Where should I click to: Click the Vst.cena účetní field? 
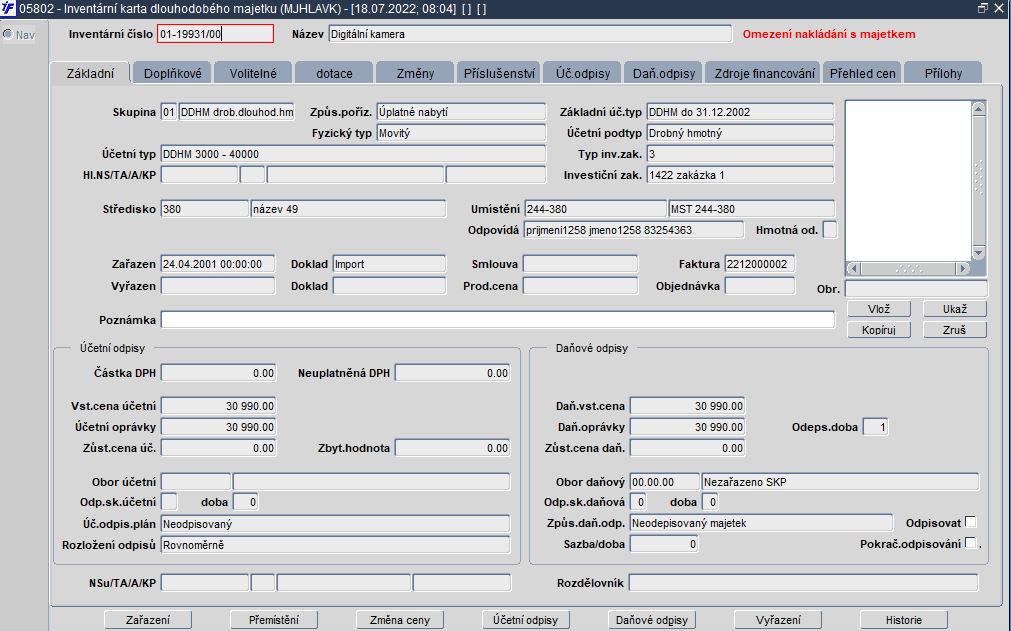tap(219, 405)
